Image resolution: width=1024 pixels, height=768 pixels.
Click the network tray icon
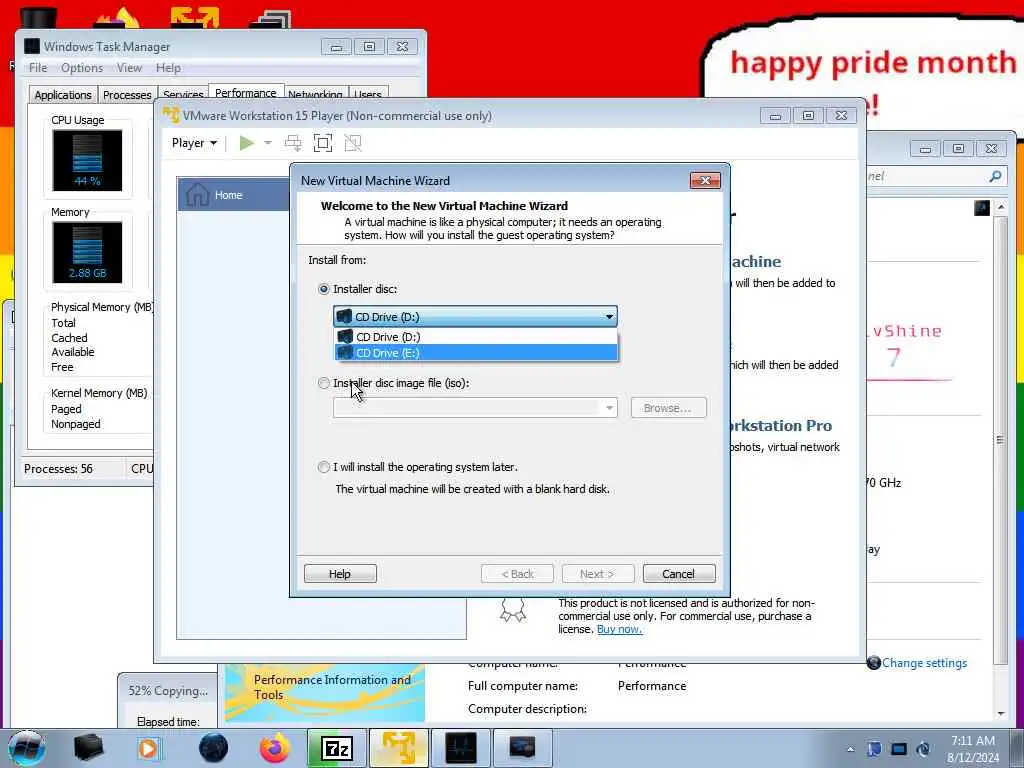899,749
